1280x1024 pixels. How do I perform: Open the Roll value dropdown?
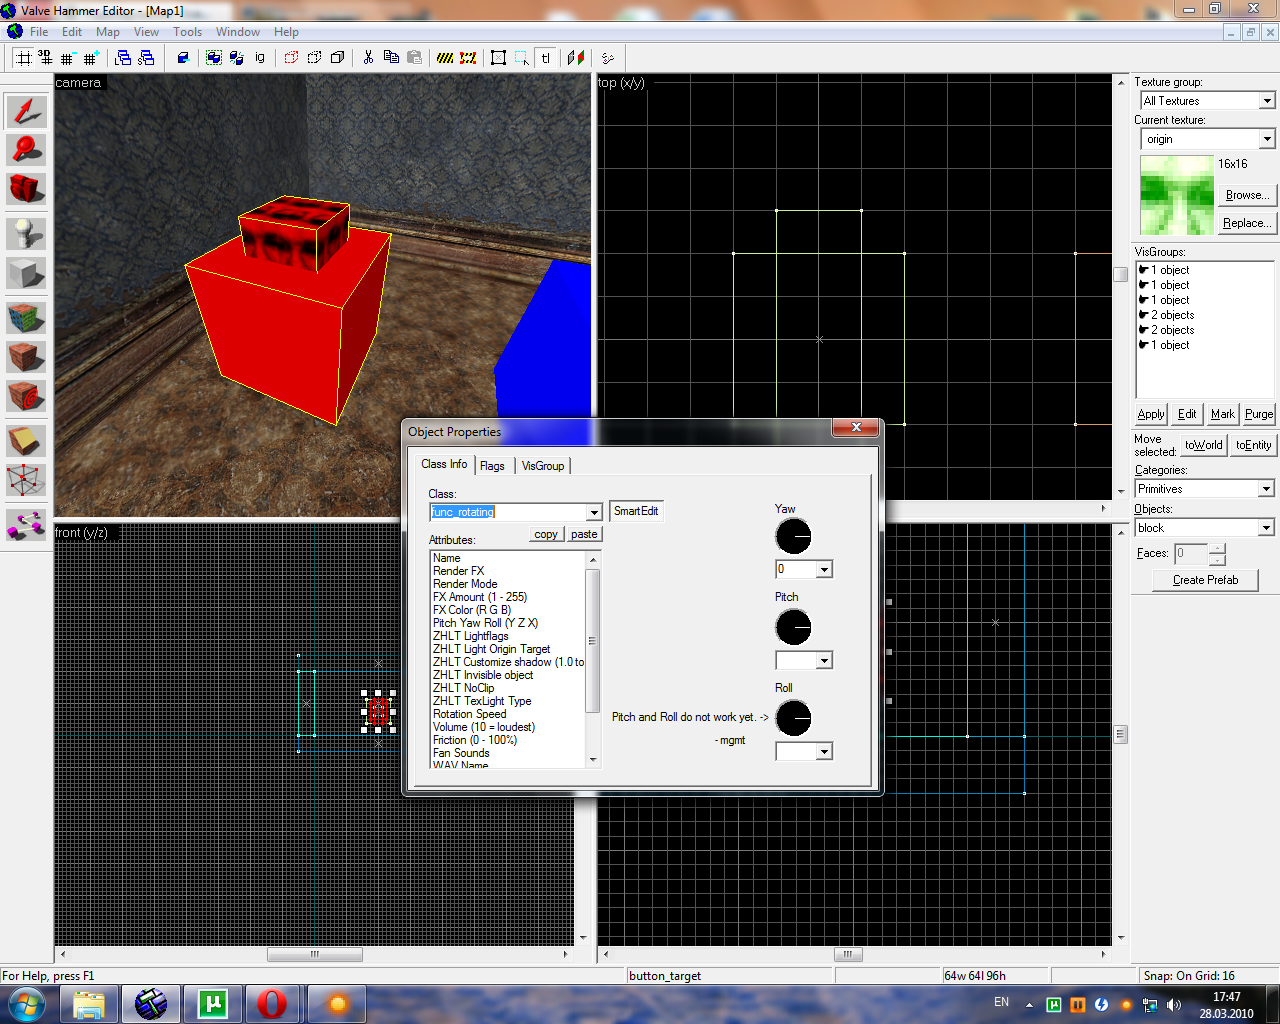click(824, 752)
